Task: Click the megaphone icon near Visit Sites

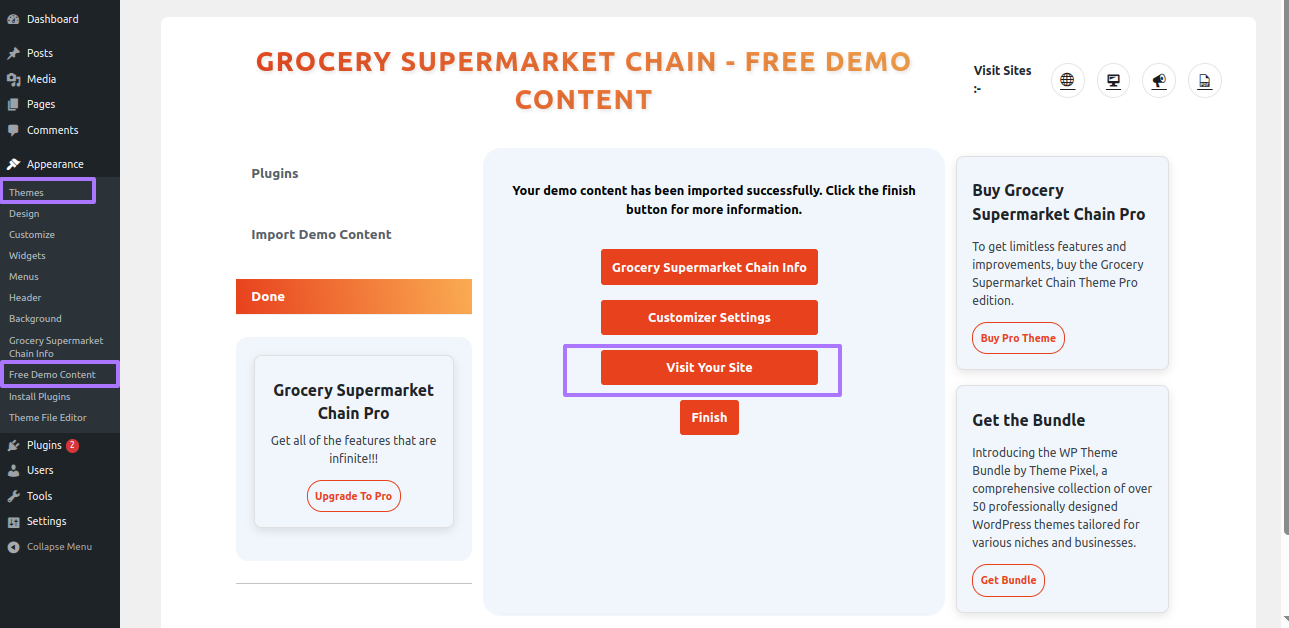Action: [1159, 81]
